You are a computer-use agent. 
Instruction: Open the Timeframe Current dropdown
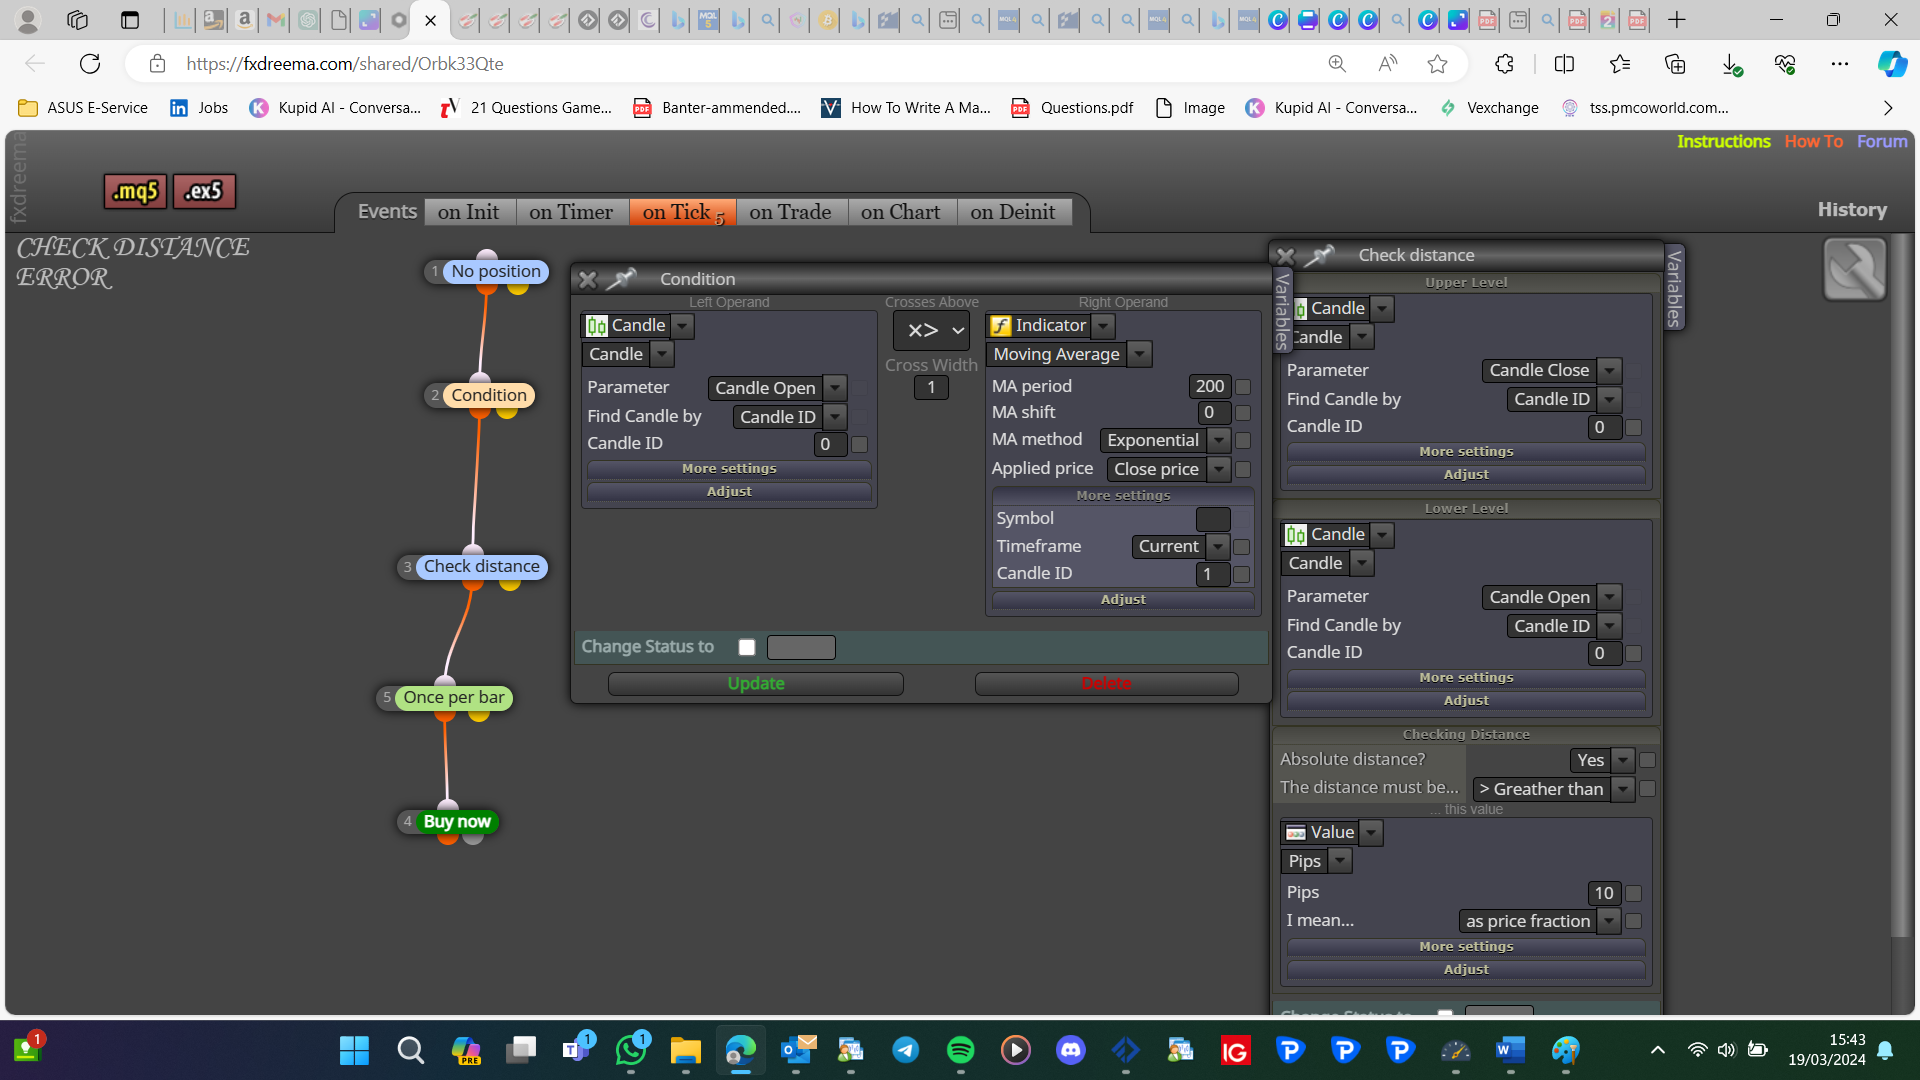point(1217,547)
